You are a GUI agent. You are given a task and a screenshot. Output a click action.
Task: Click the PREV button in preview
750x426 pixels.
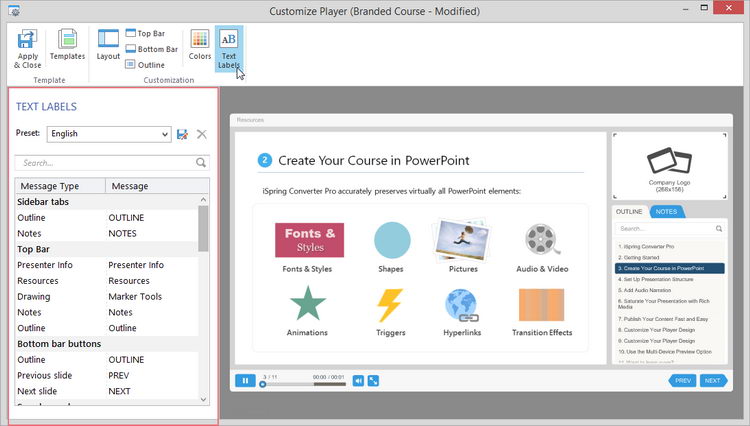point(683,381)
